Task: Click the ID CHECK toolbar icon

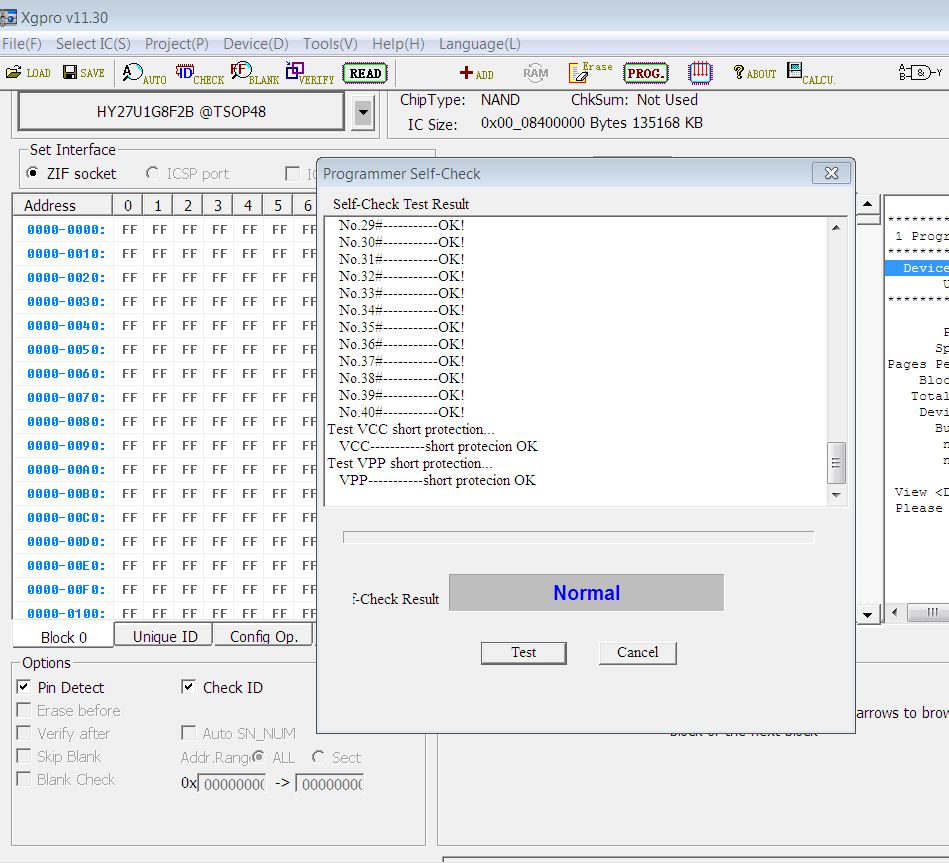Action: tap(199, 73)
